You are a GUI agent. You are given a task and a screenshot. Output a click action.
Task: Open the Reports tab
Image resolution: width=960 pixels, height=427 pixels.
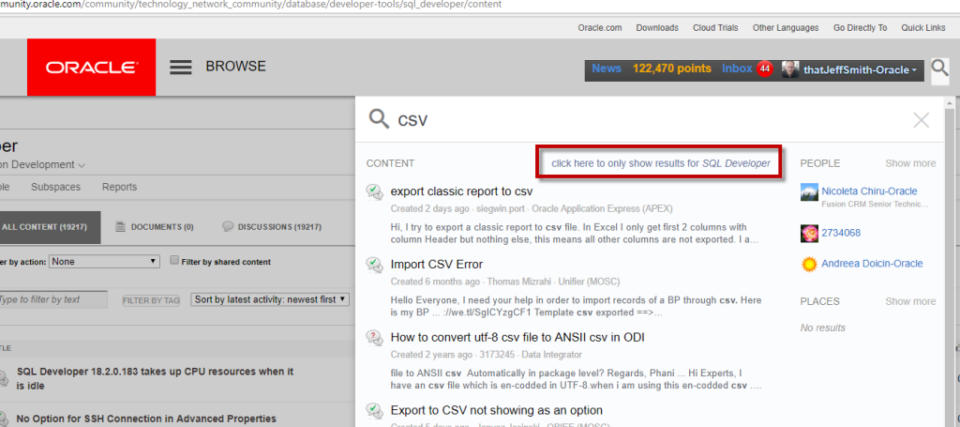pos(119,187)
